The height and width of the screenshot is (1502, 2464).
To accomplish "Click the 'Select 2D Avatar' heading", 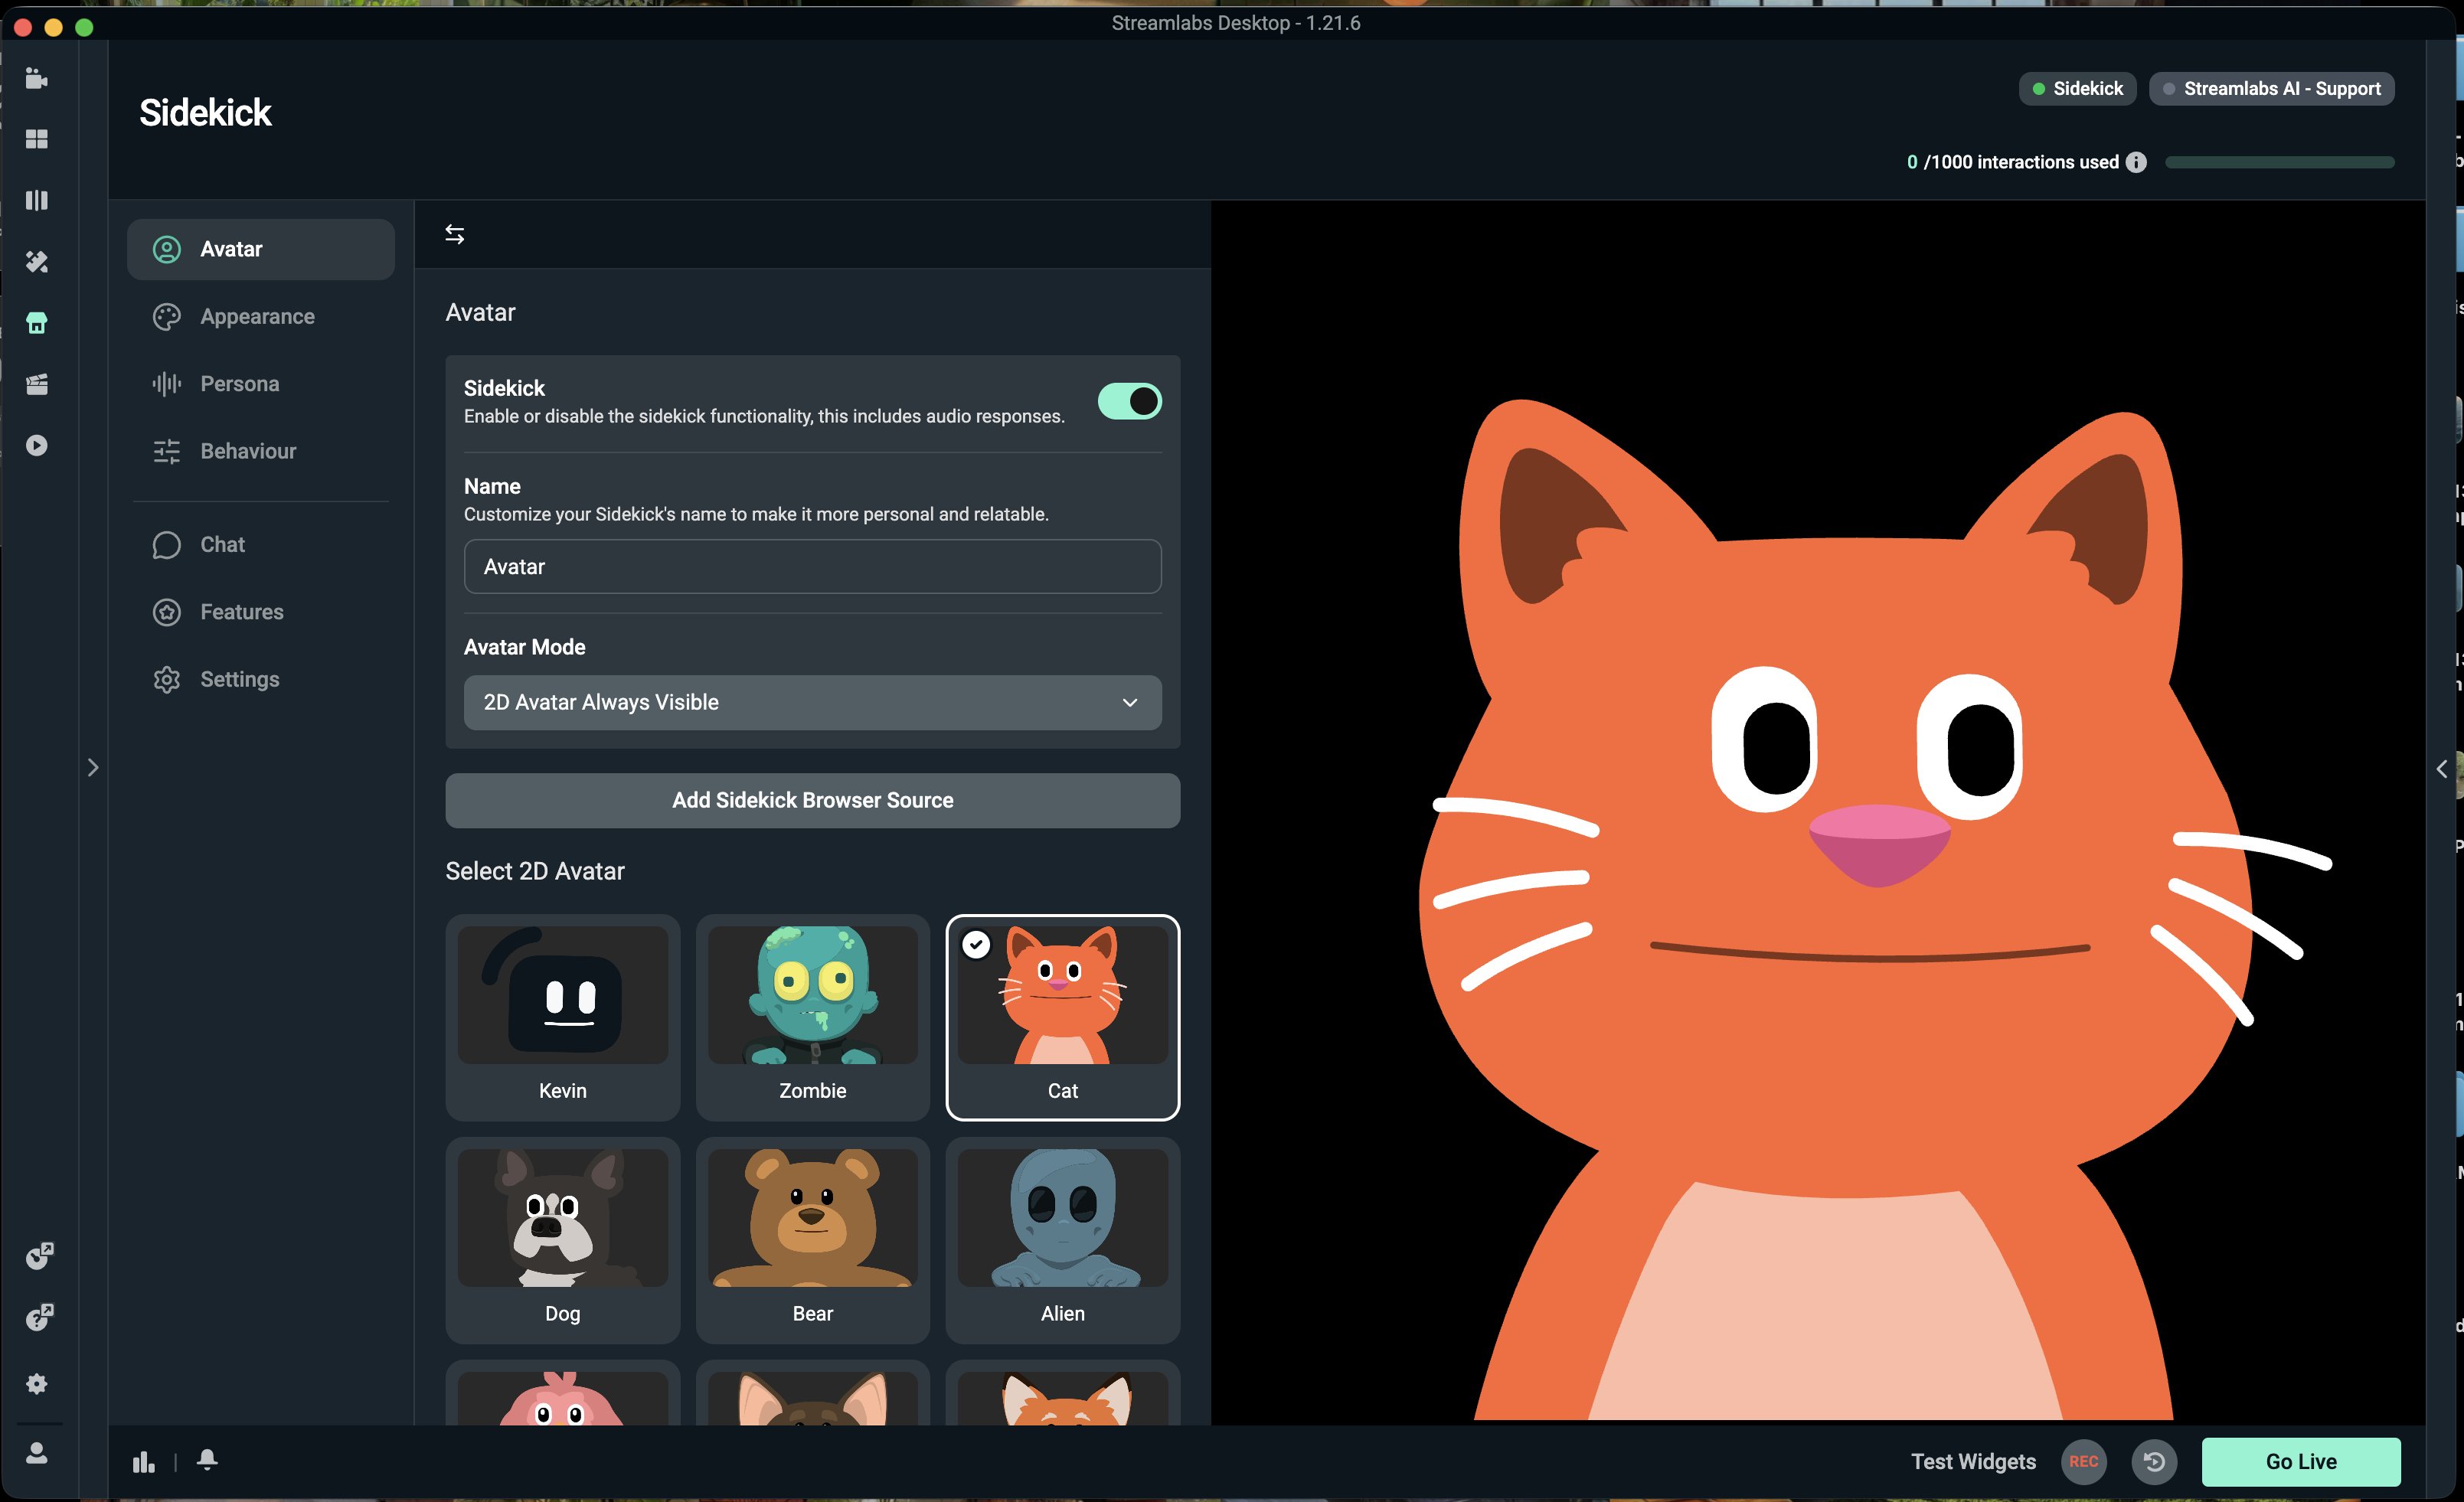I will pos(535,871).
